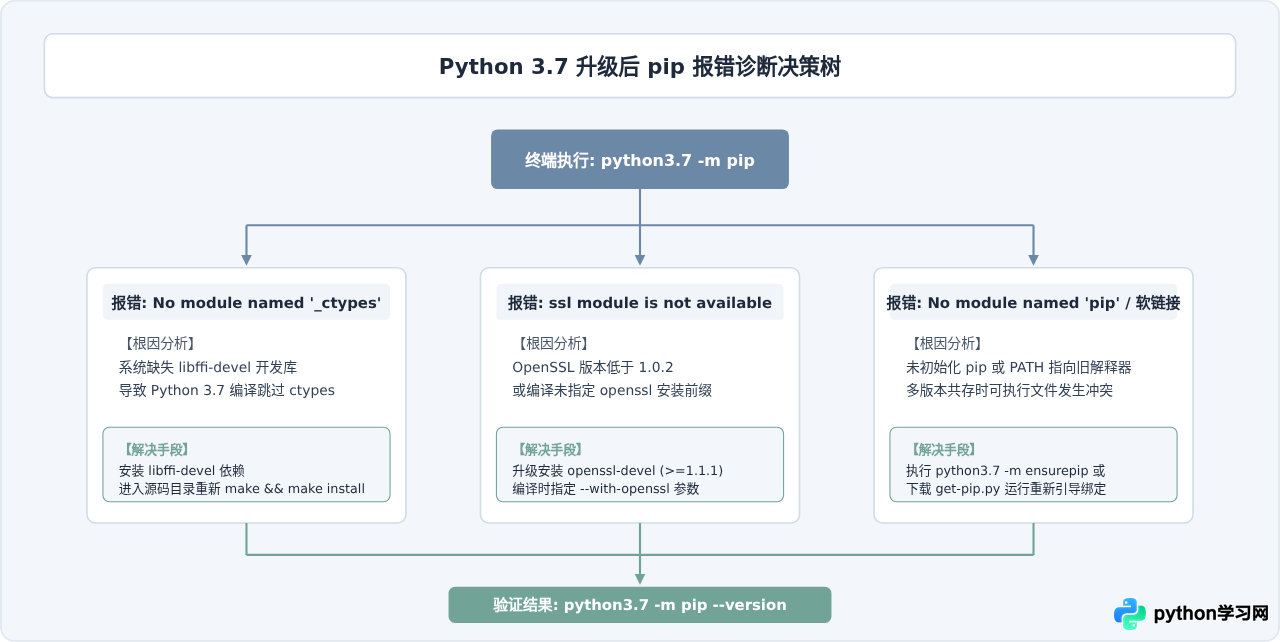Select the header "报错: No module named 'pip' / 软链接"
Image resolution: width=1280 pixels, height=642 pixels.
click(x=1033, y=303)
